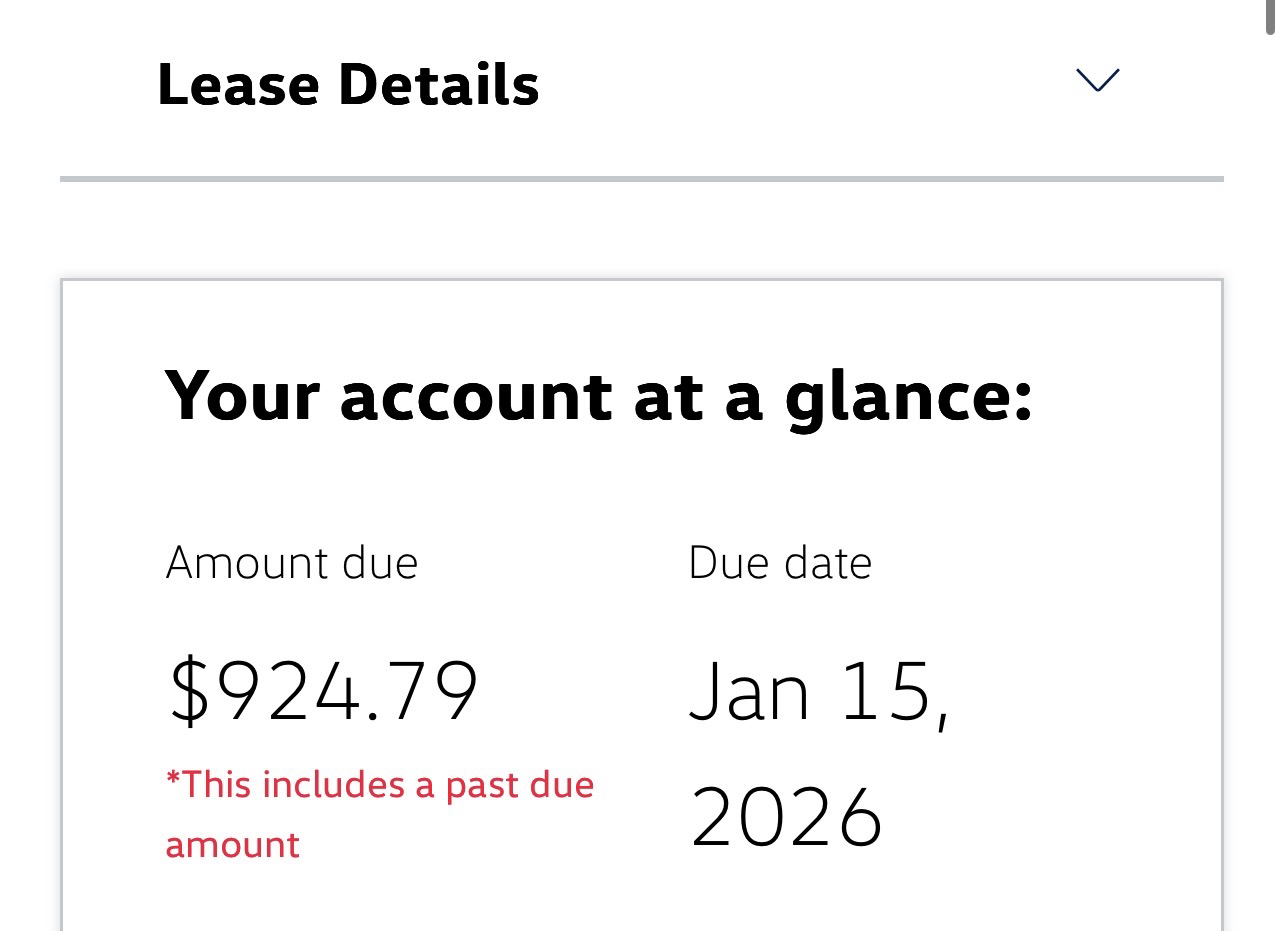Click the $924.79 amount due value
This screenshot has height=931, width=1284.
[324, 691]
